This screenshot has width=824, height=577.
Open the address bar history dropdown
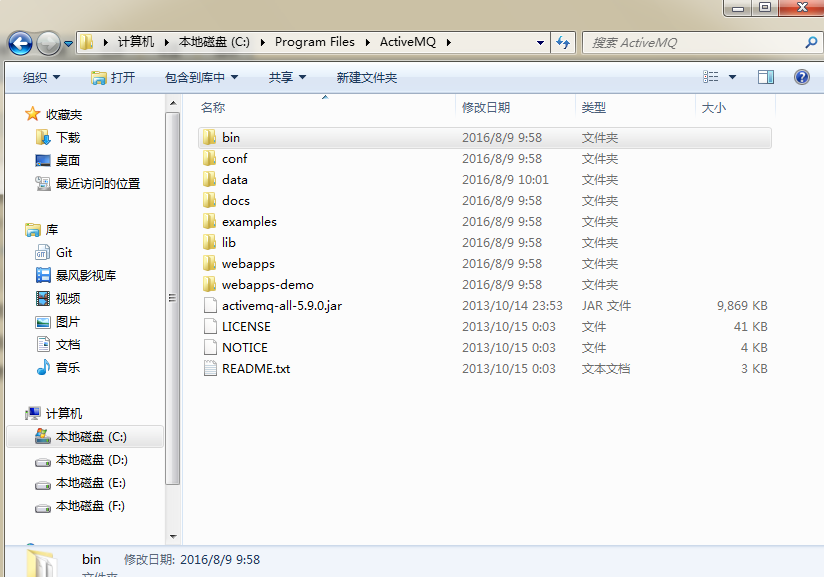coord(540,43)
